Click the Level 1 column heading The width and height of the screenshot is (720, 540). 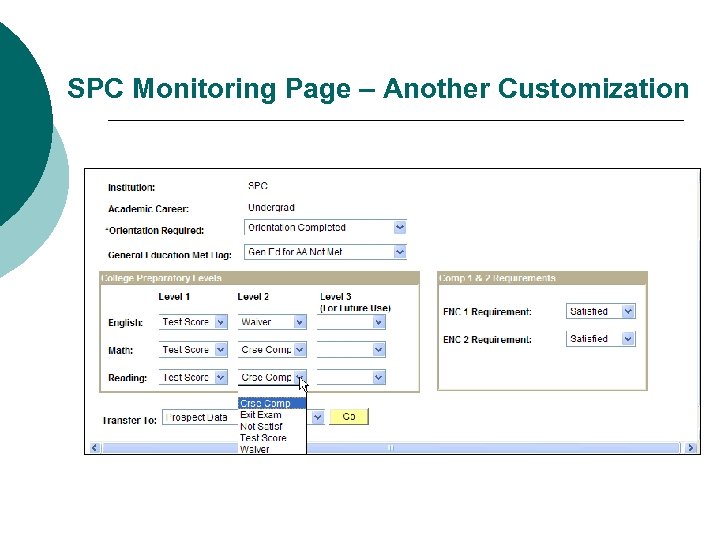click(x=174, y=297)
